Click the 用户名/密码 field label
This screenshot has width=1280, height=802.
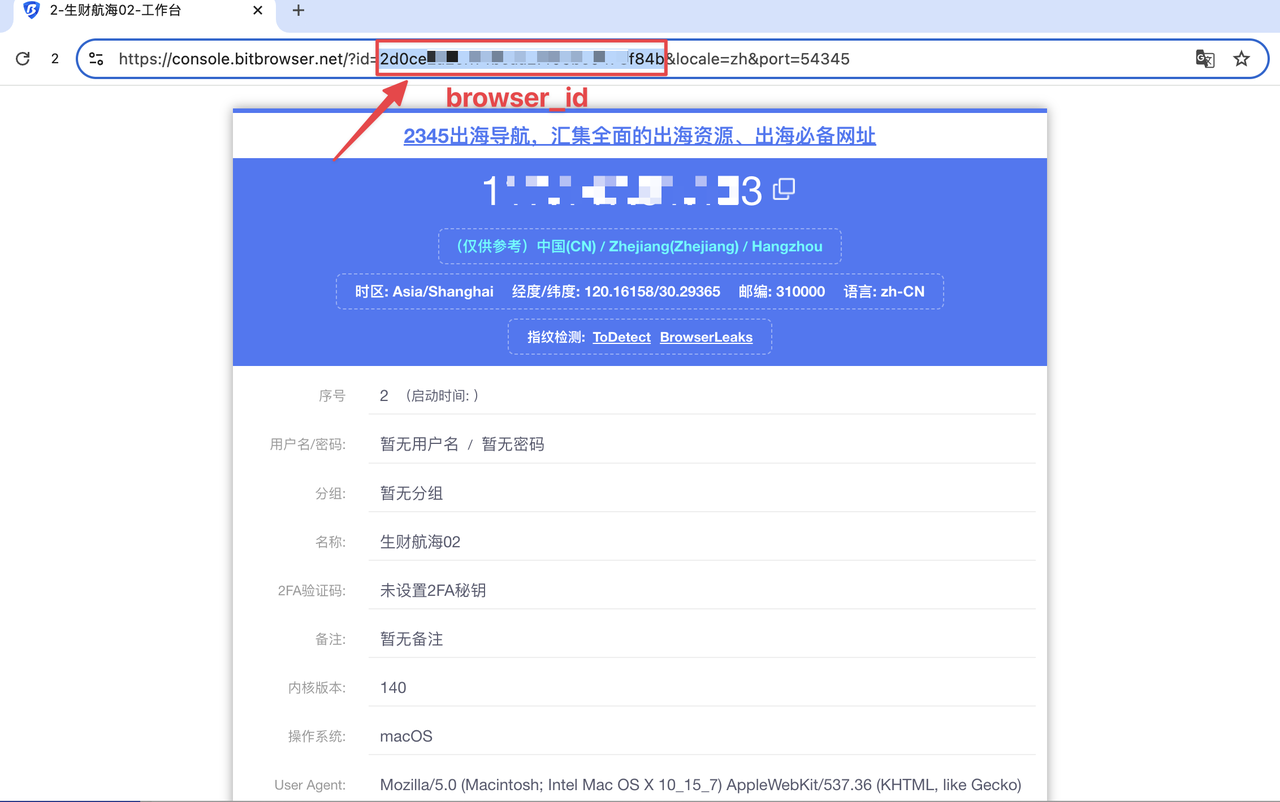[308, 444]
